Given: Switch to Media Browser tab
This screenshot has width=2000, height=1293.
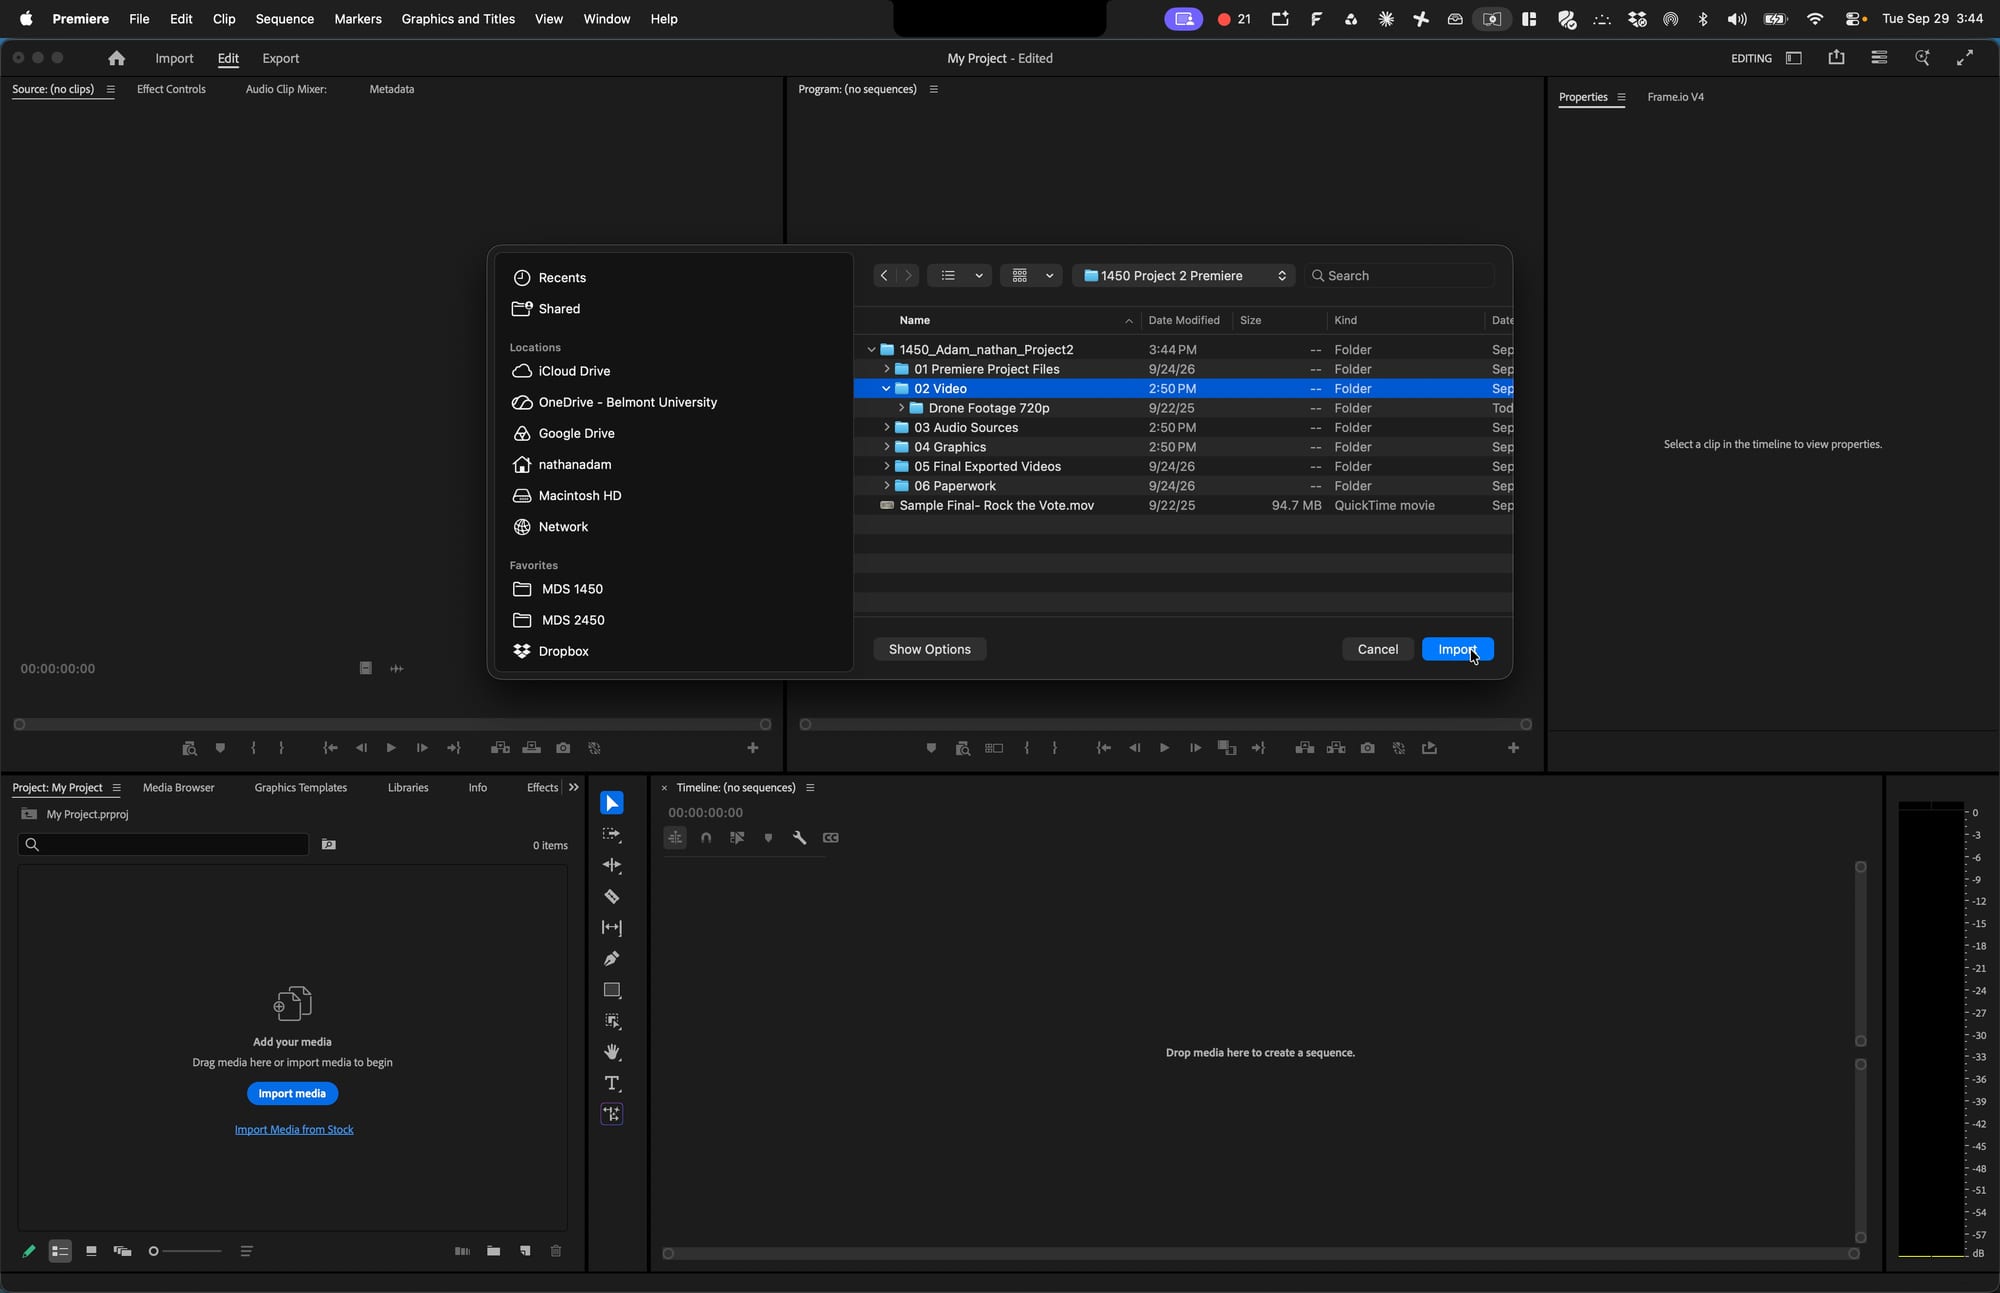Looking at the screenshot, I should pos(178,788).
